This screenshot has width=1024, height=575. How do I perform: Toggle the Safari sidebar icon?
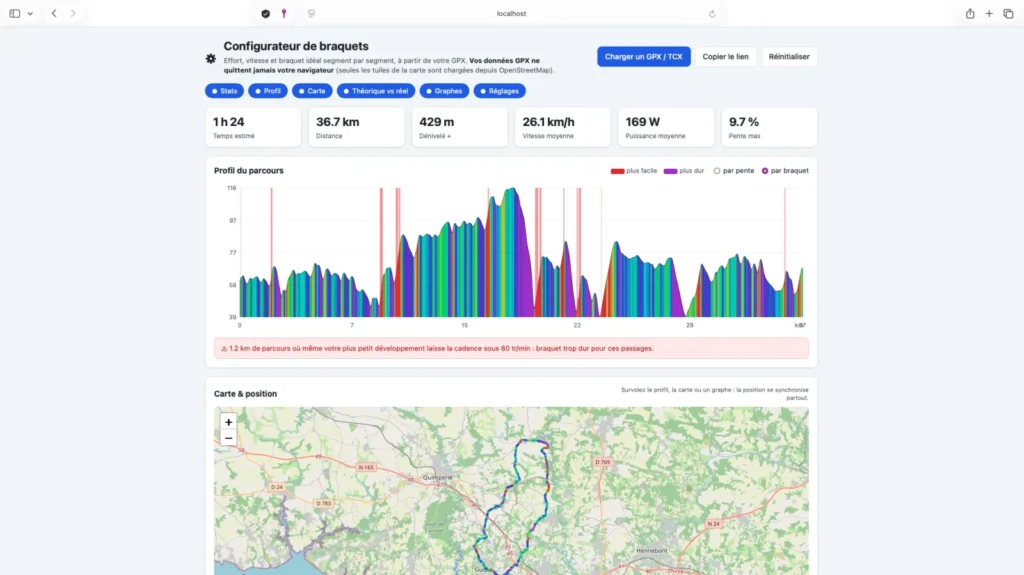point(14,13)
